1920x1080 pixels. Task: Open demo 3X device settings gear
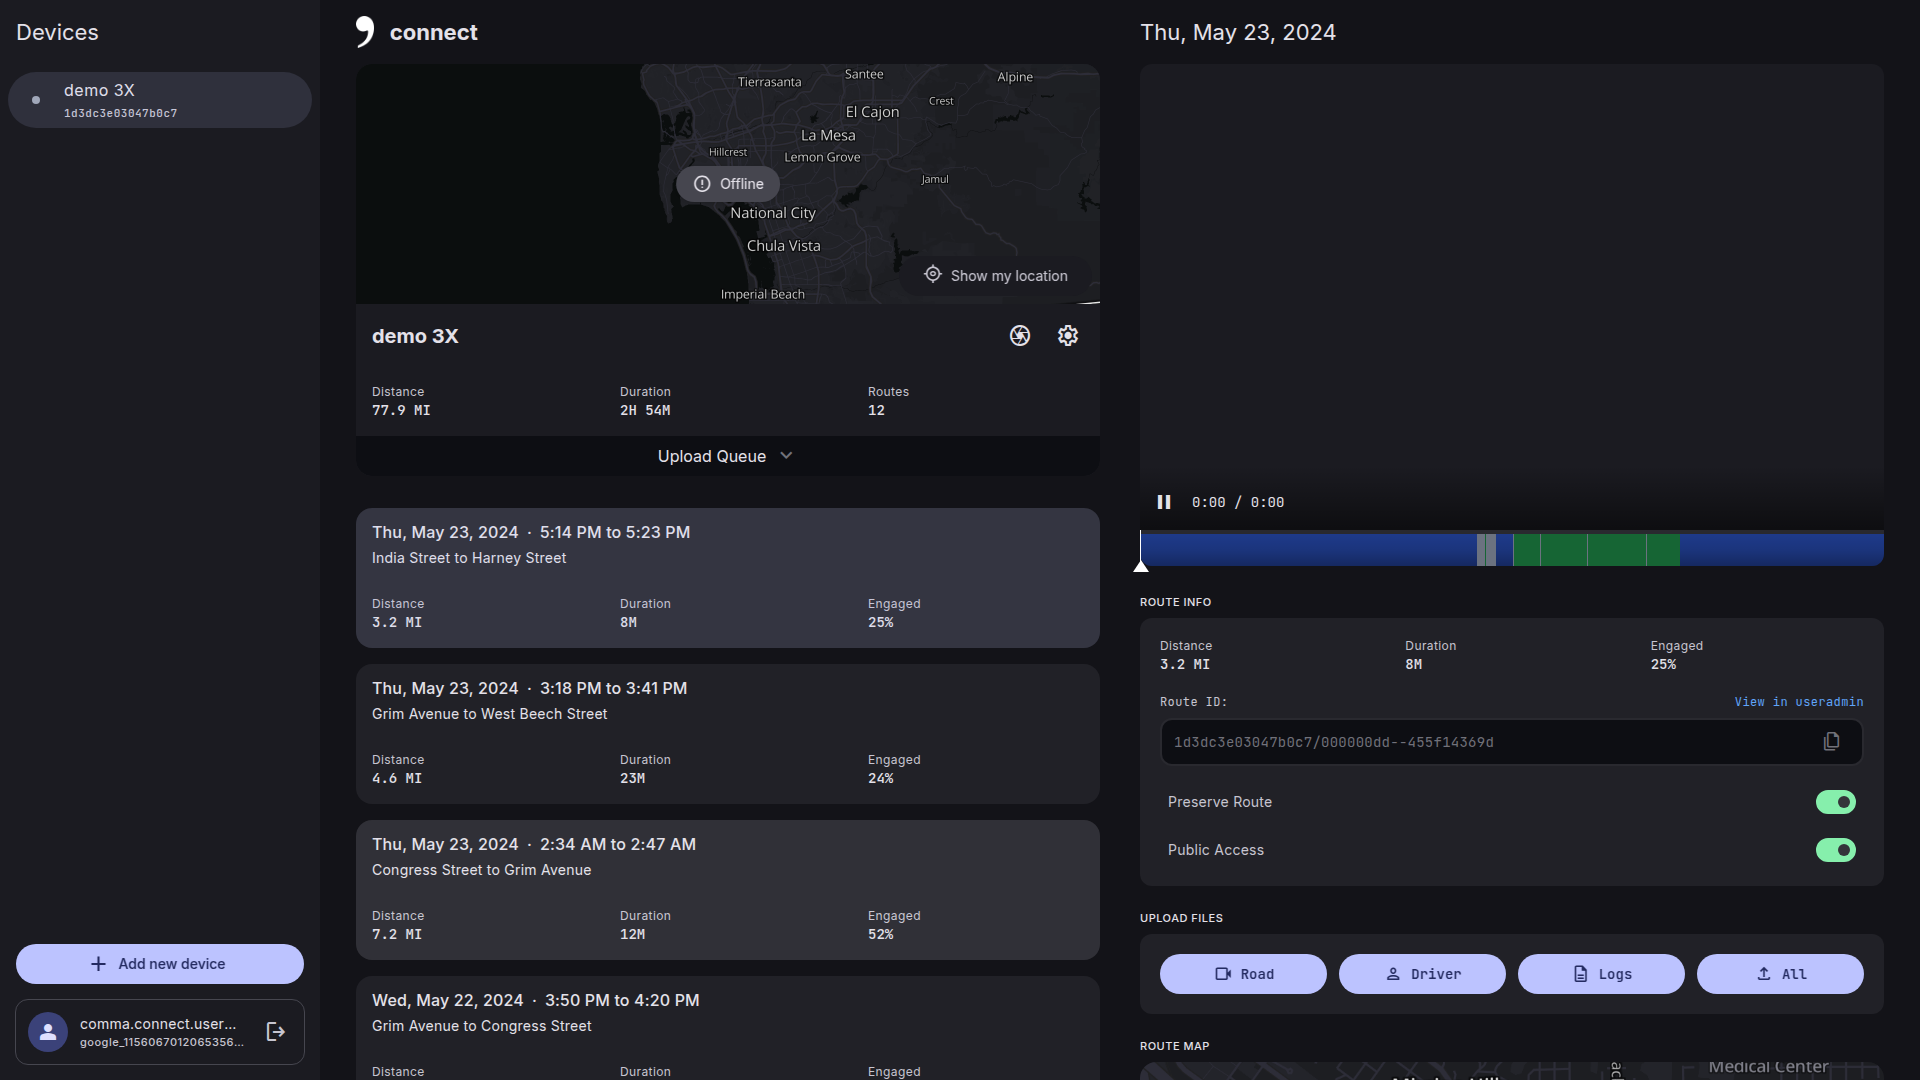click(1067, 336)
